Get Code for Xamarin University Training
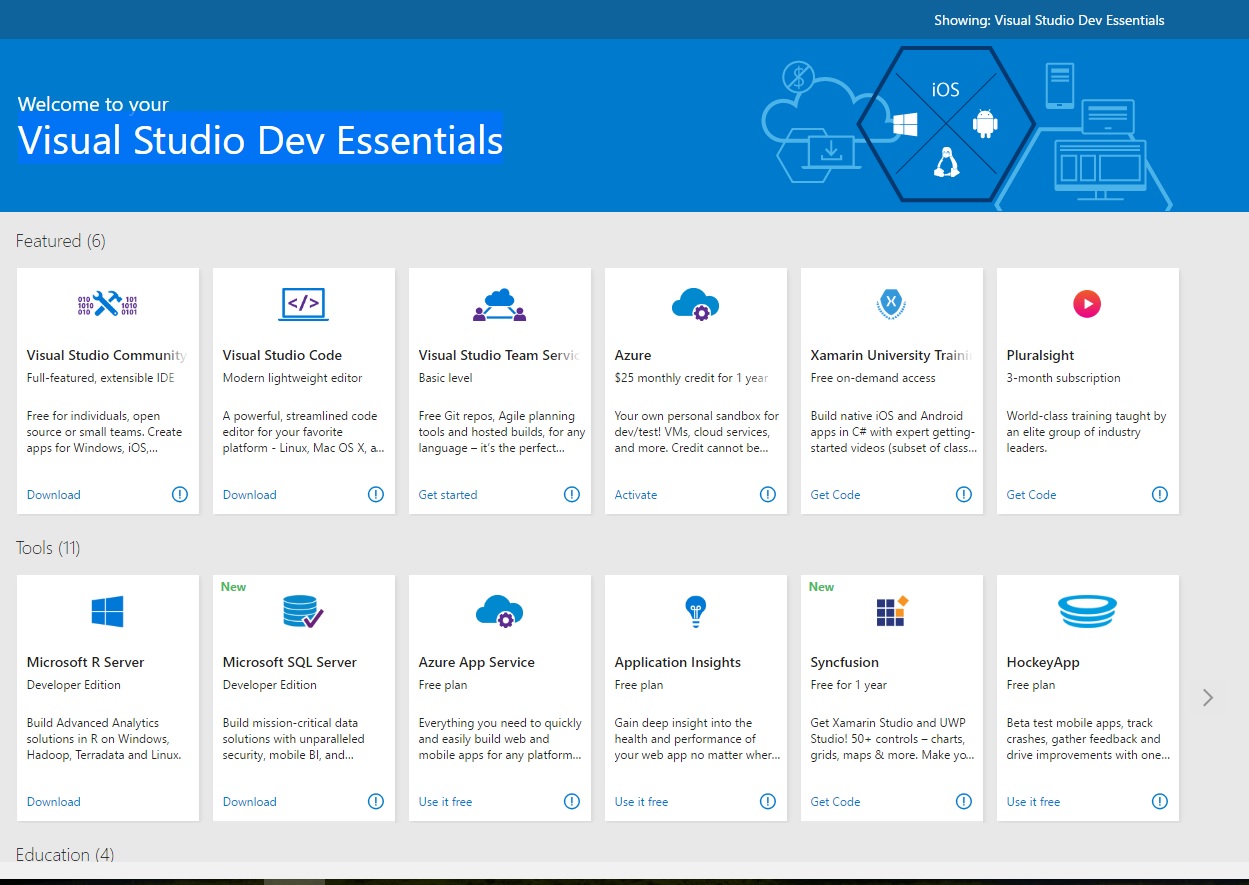 [x=836, y=495]
